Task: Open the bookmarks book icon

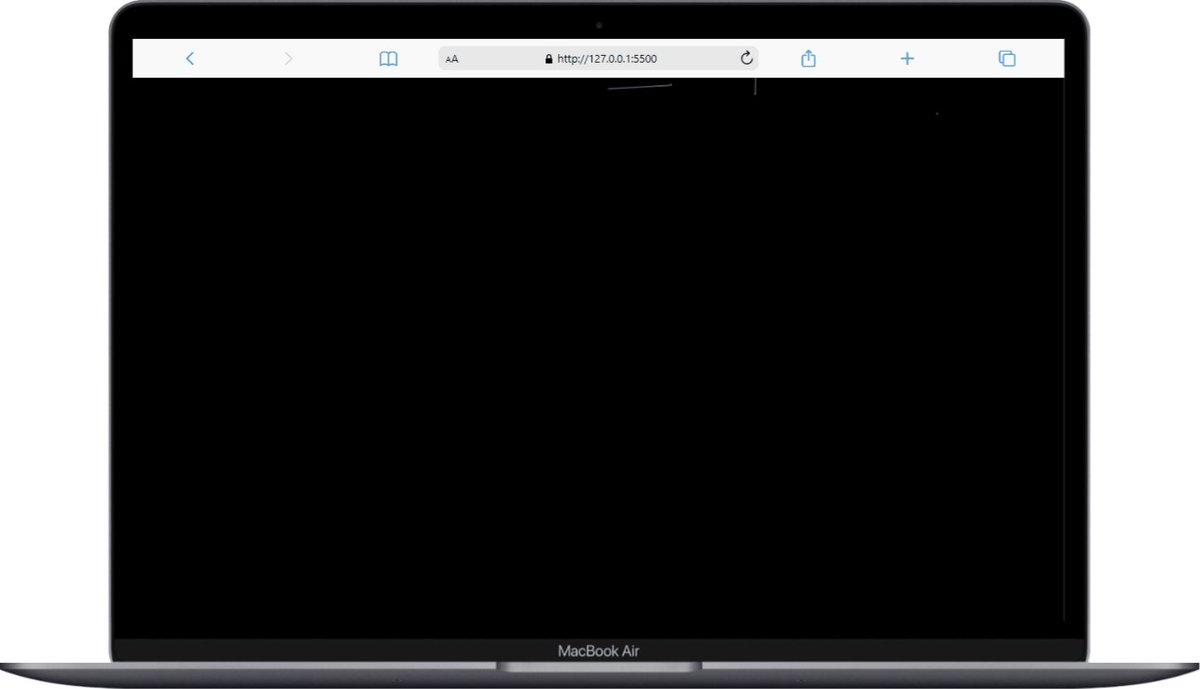Action: pos(388,59)
